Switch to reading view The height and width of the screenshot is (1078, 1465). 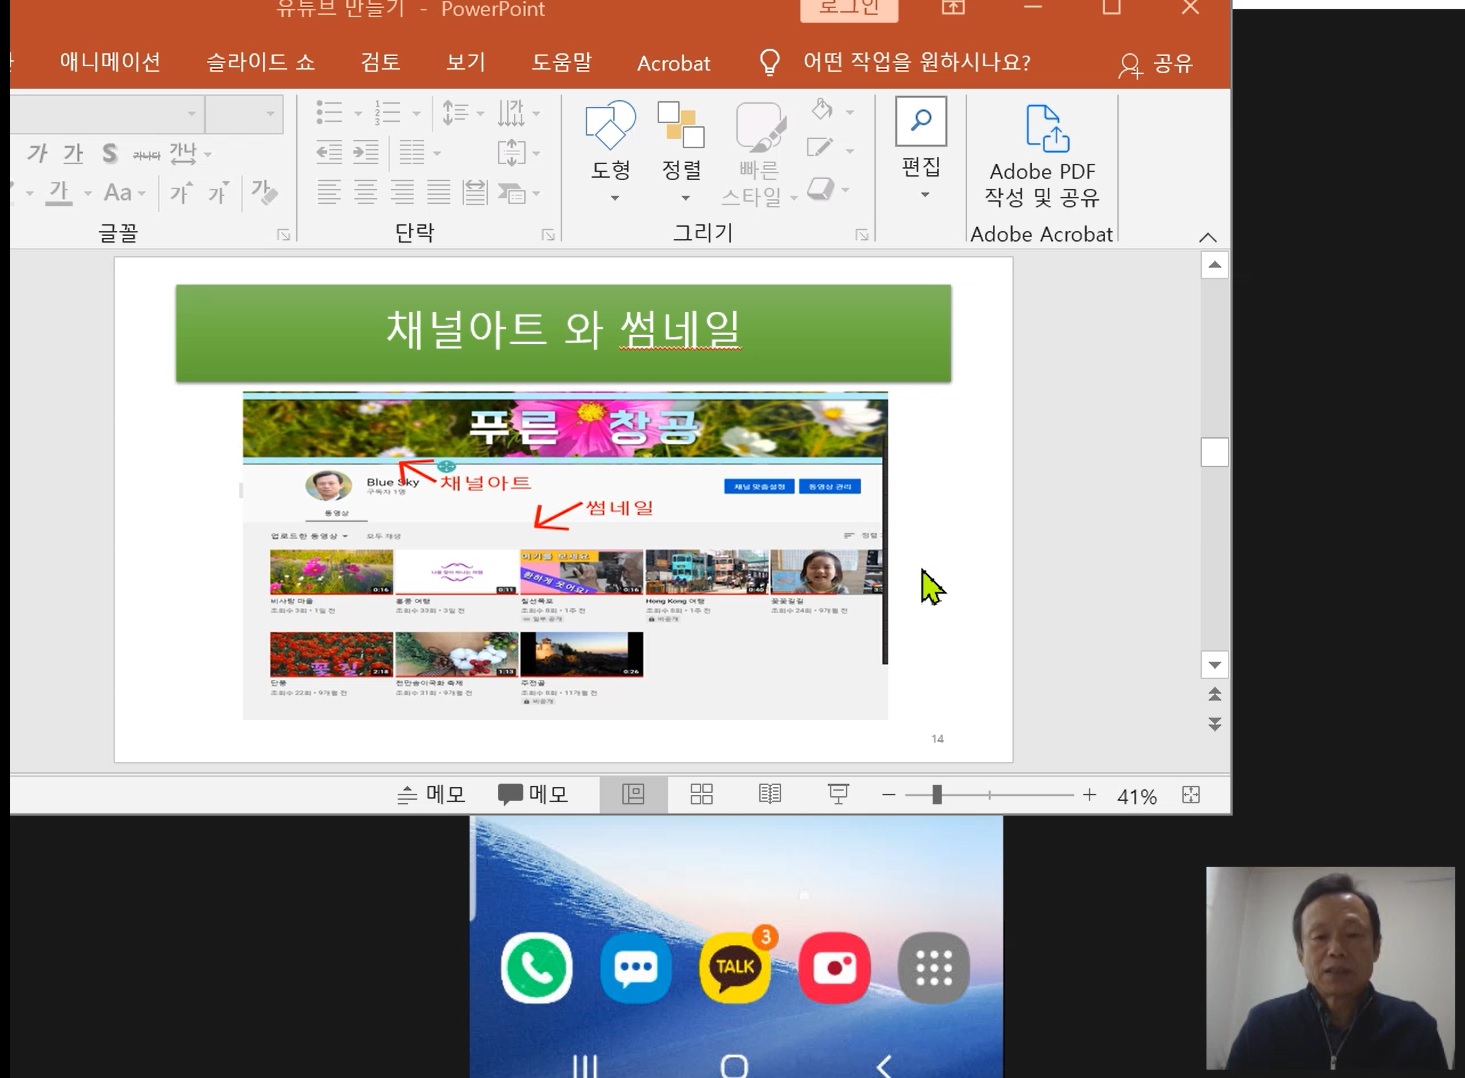[x=770, y=795]
